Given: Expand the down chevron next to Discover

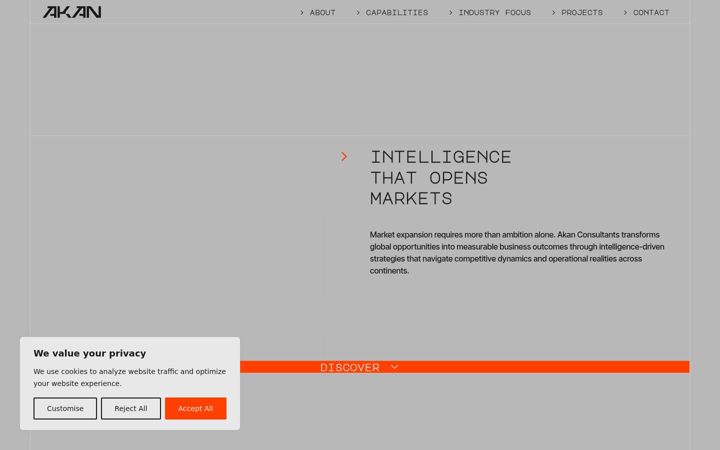Looking at the screenshot, I should (x=394, y=367).
